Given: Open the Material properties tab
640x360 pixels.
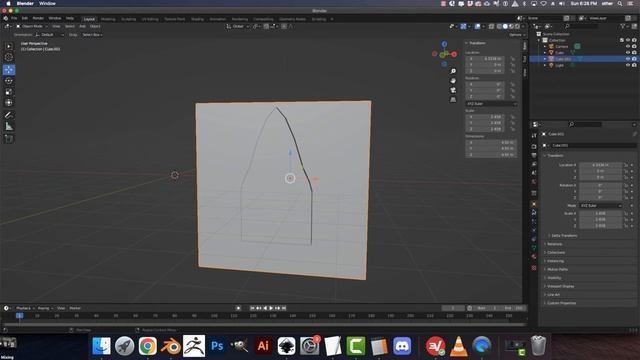Looking at the screenshot, I should click(534, 257).
